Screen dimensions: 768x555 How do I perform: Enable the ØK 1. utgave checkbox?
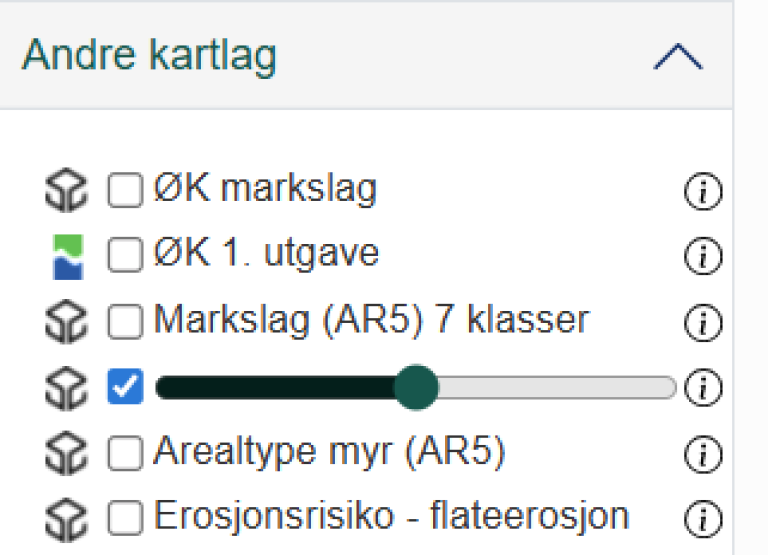[x=125, y=256]
